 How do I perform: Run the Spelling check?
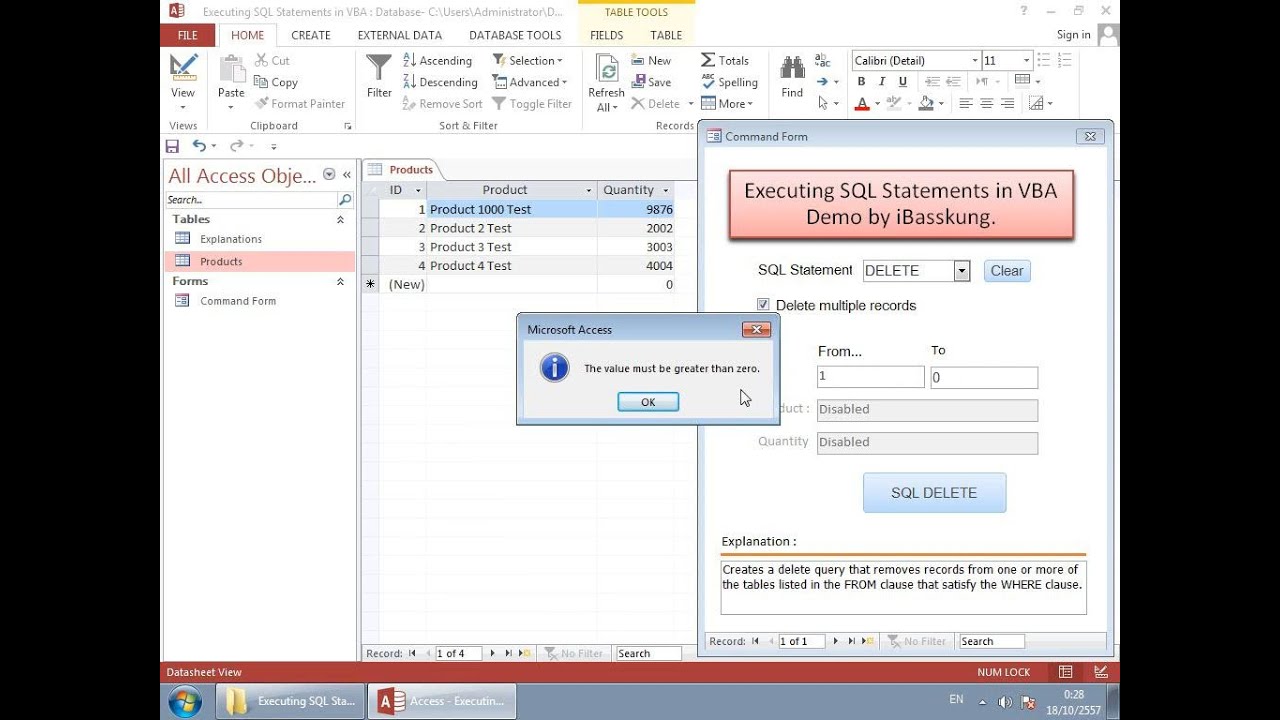click(x=729, y=82)
